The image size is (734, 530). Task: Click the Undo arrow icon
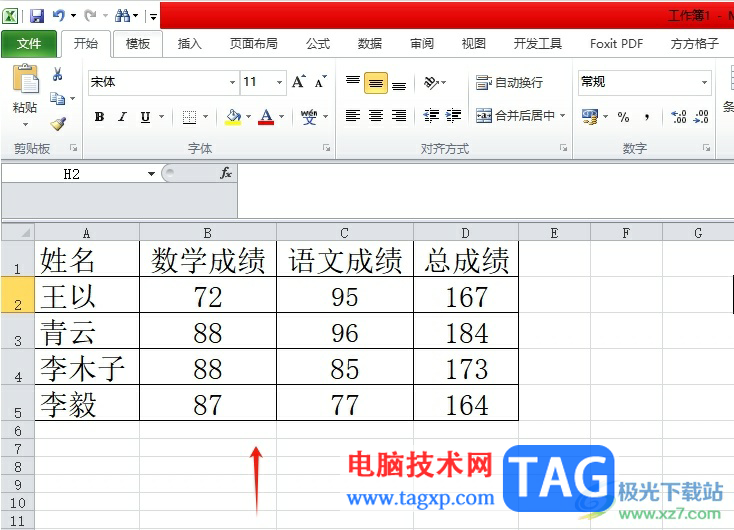tap(59, 16)
